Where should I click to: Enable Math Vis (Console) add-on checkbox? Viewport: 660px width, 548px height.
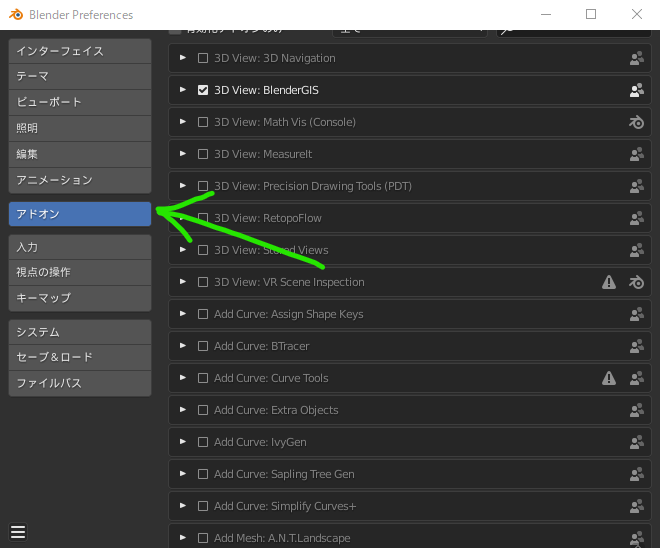coord(203,122)
